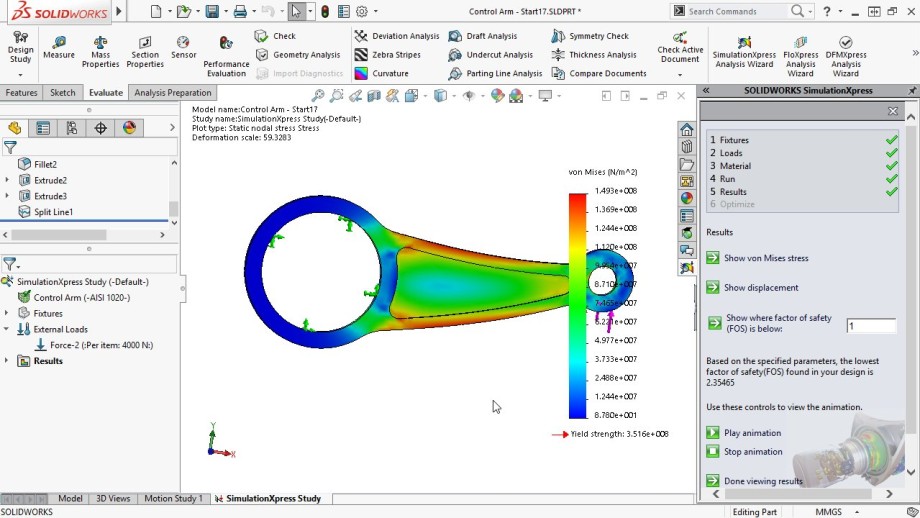Collapse the External Loads tree node
Viewport: 920px width, 518px height.
pyautogui.click(x=8, y=329)
